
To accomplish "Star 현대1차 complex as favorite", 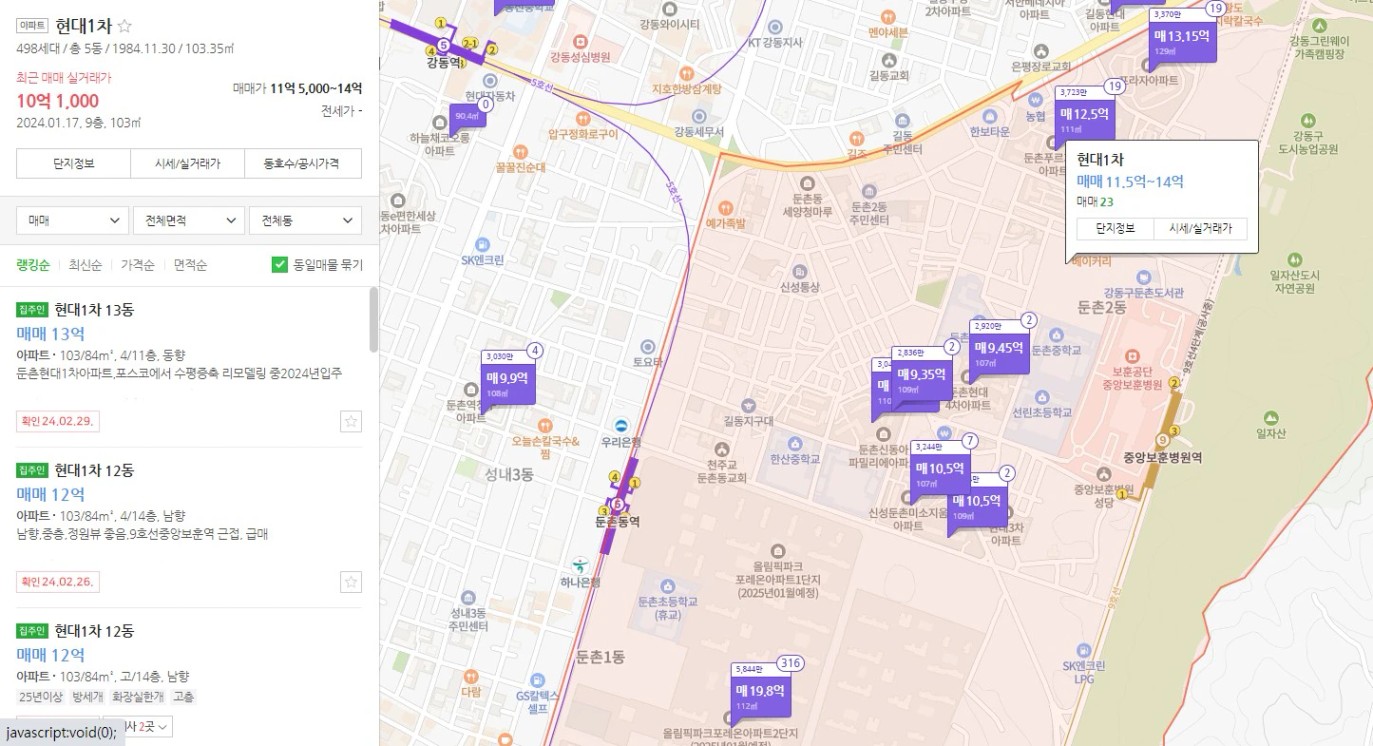I will (125, 26).
